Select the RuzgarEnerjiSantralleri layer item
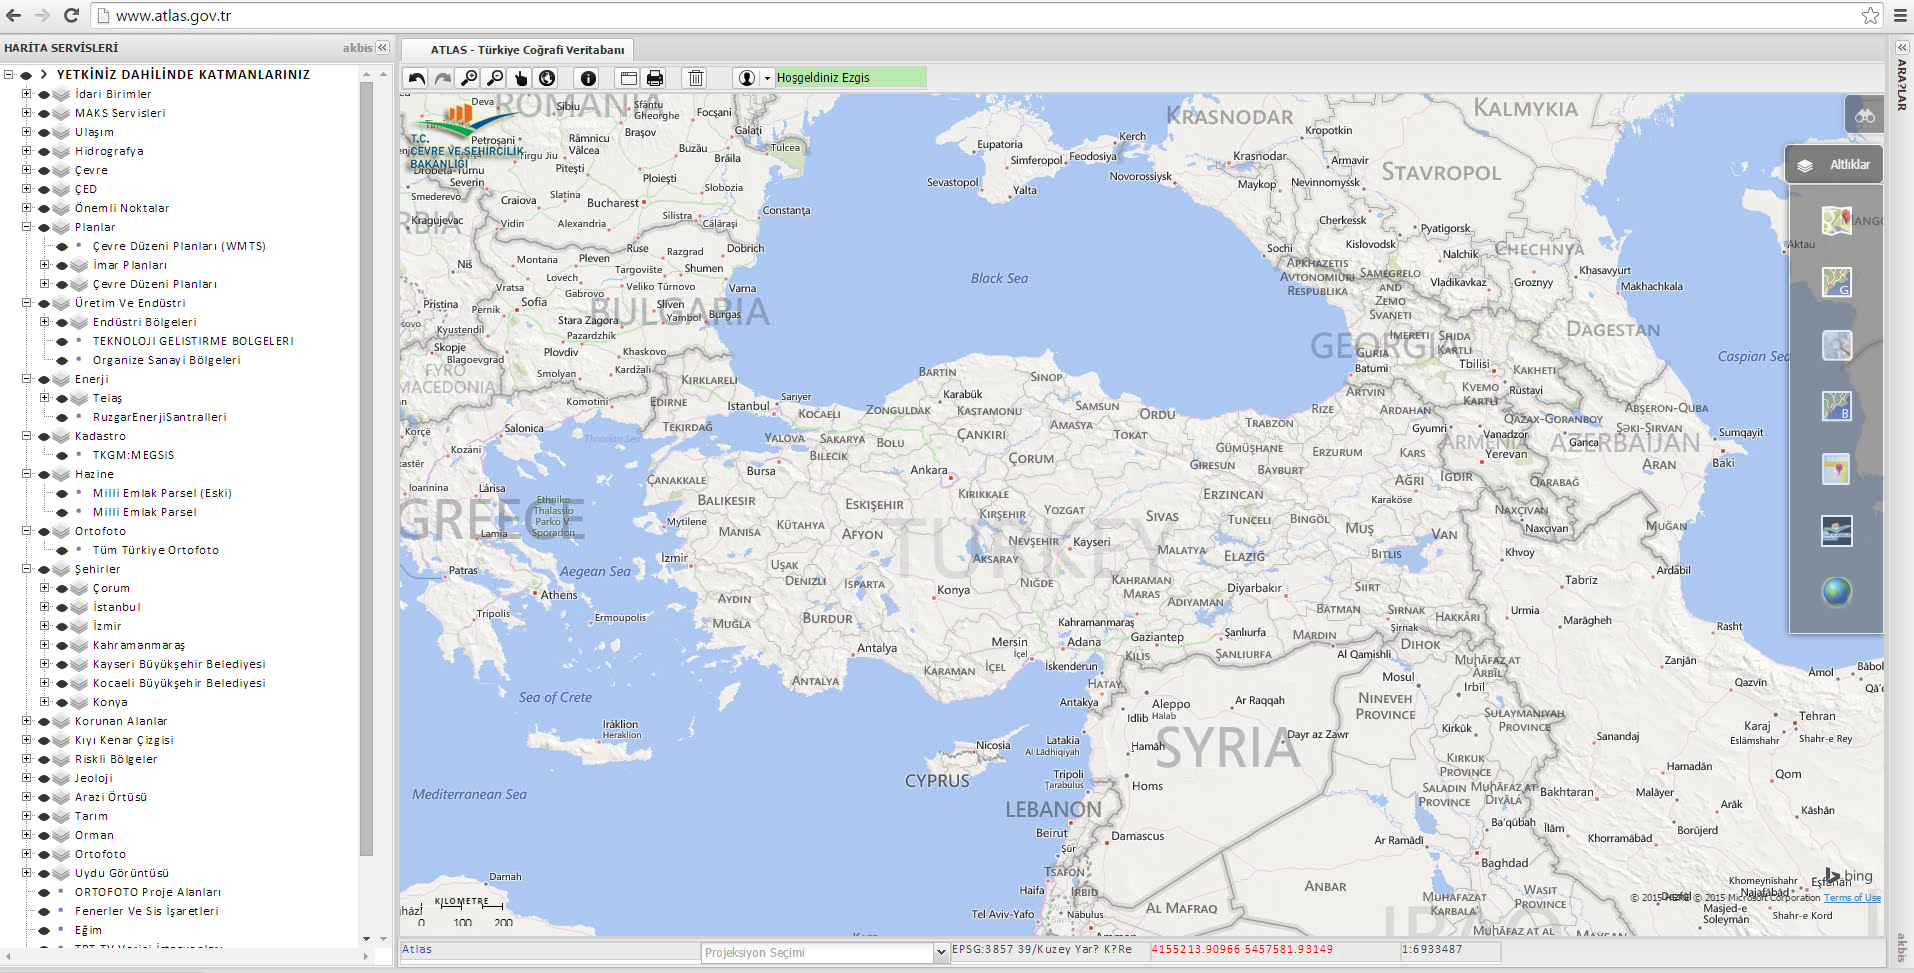The height and width of the screenshot is (973, 1914). coord(160,417)
